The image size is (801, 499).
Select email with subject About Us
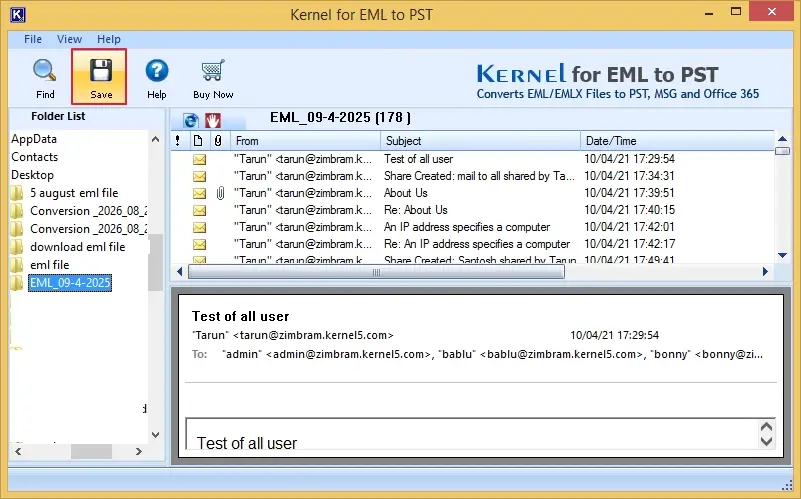(406, 193)
